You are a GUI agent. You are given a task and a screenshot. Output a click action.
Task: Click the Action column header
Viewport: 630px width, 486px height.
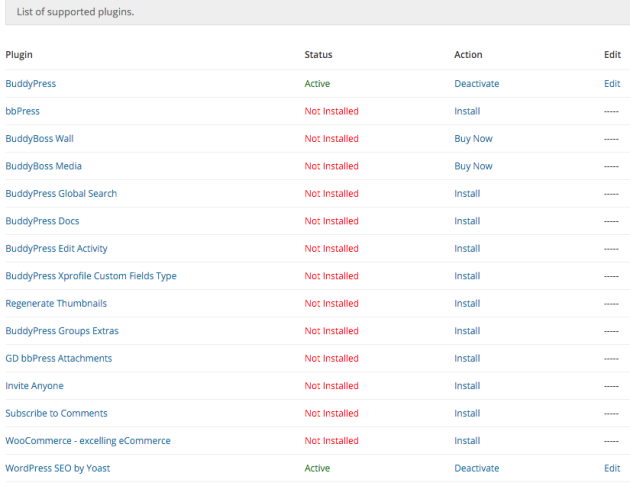[468, 55]
